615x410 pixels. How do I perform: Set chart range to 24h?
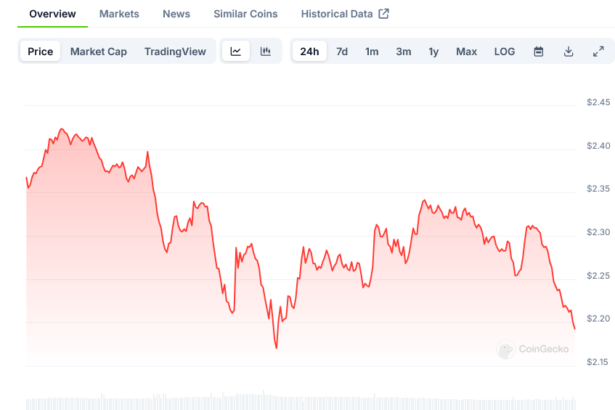coord(310,52)
